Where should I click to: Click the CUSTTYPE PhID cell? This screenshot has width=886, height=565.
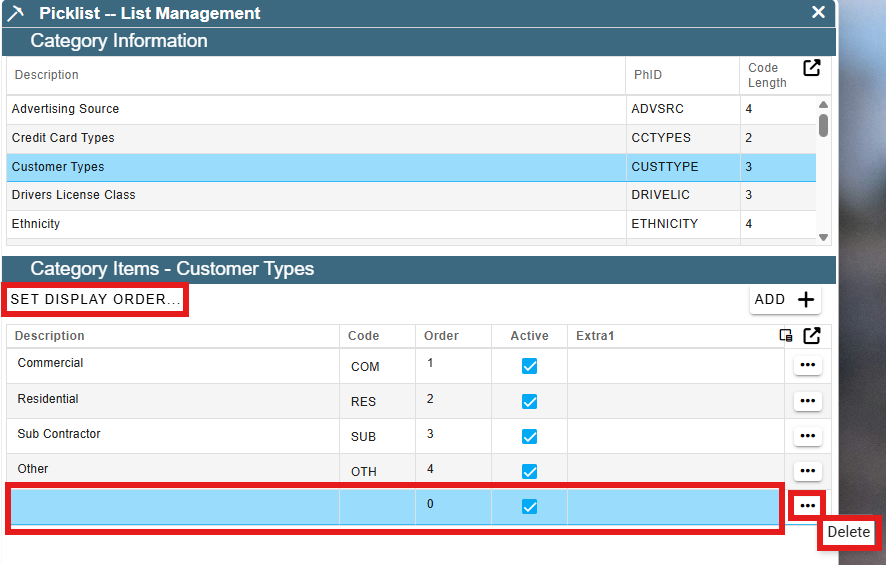(x=683, y=167)
